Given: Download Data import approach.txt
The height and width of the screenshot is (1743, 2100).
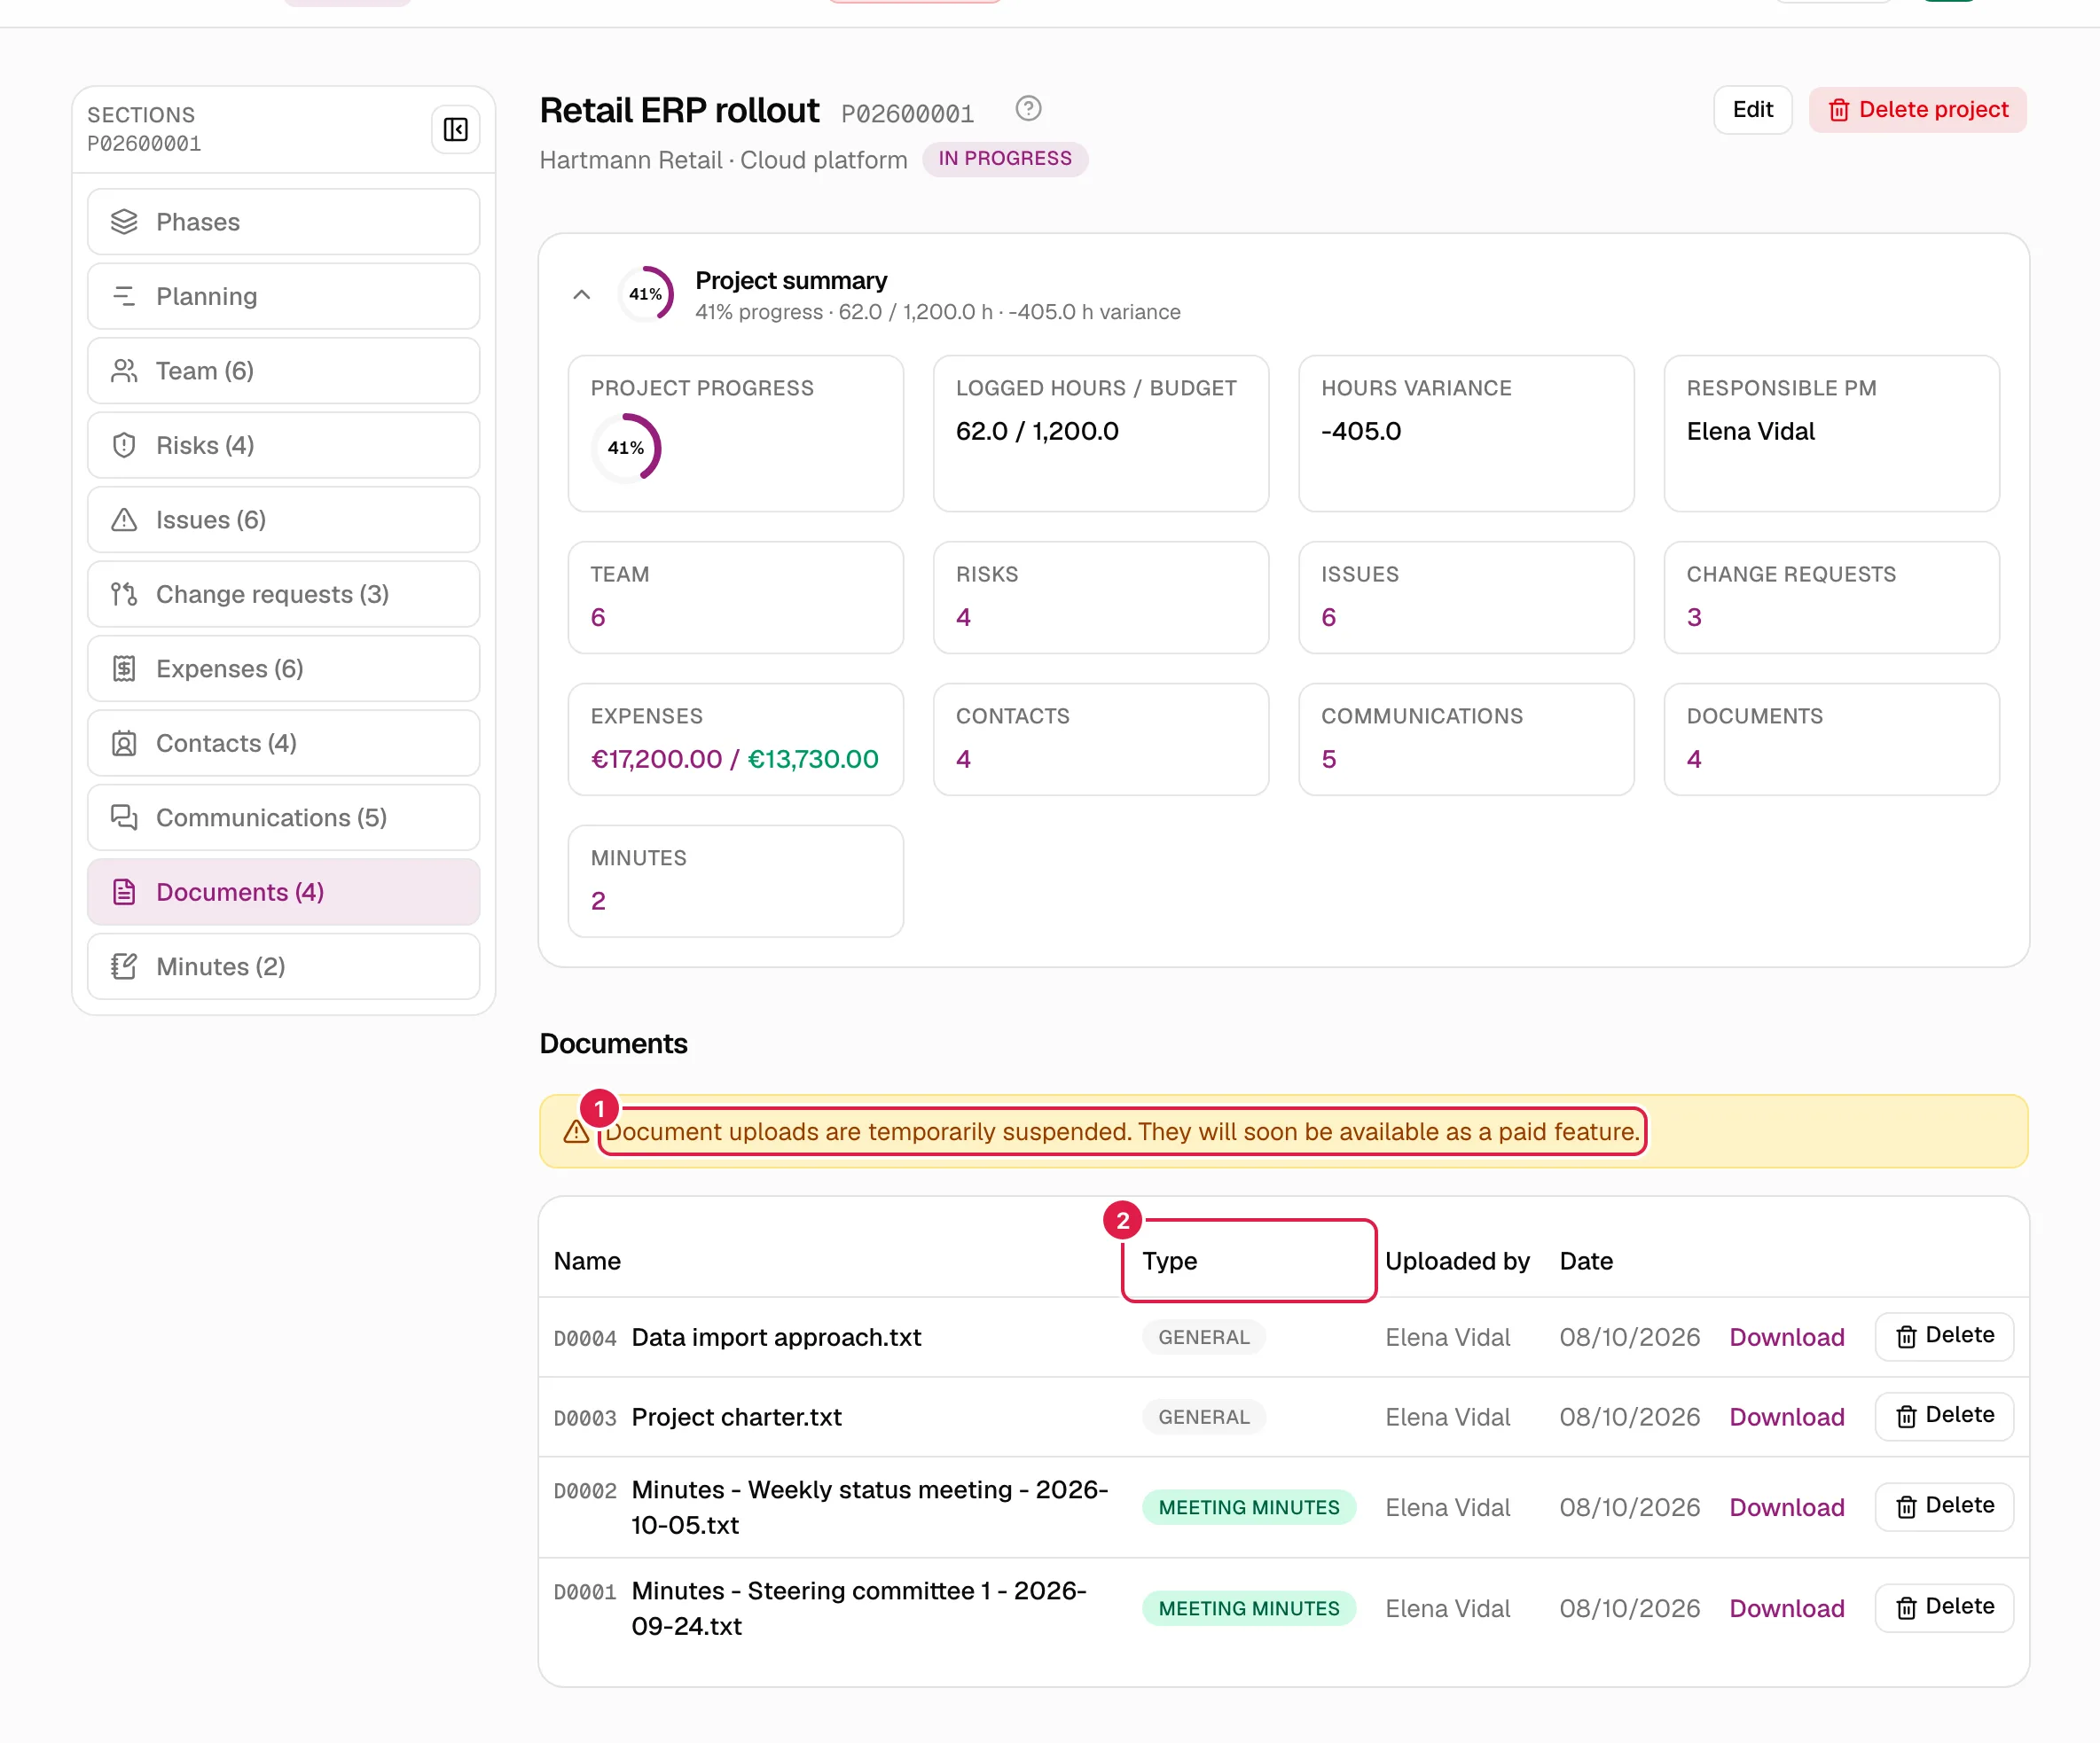Looking at the screenshot, I should coord(1786,1337).
